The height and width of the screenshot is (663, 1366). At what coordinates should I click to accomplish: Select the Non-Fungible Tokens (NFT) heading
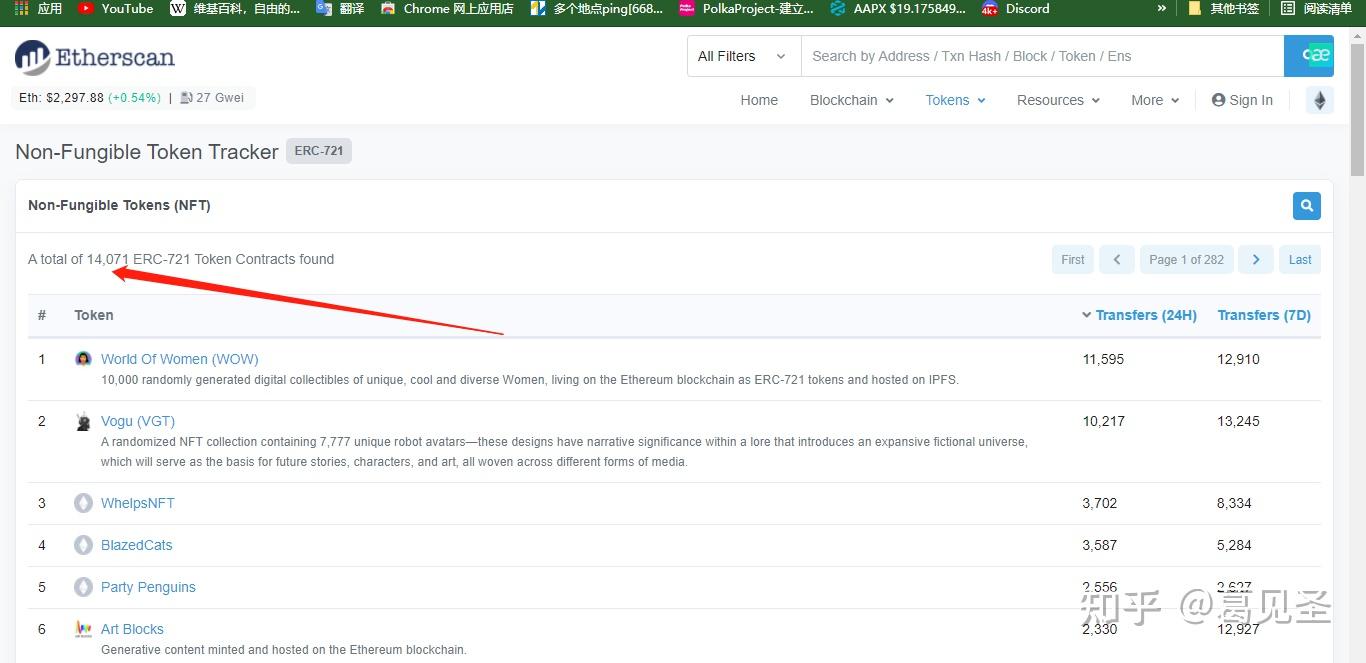(x=119, y=205)
